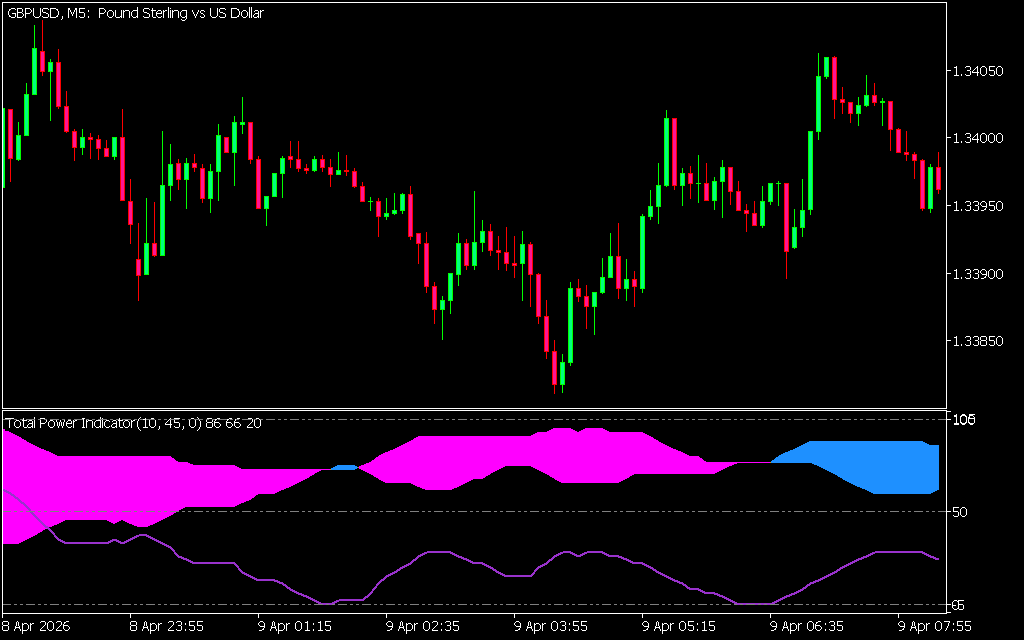Click the 50 level label on indicator scale

pos(960,512)
